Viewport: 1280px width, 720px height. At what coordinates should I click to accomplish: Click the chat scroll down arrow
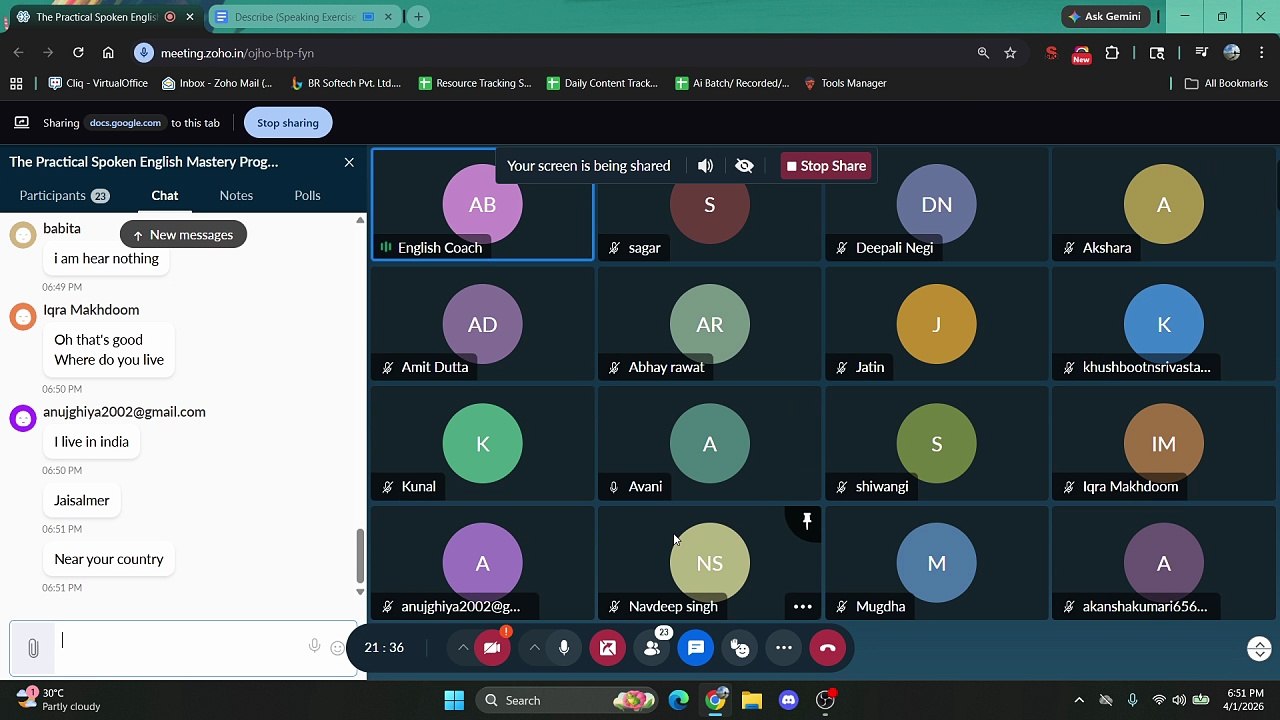pyautogui.click(x=360, y=592)
